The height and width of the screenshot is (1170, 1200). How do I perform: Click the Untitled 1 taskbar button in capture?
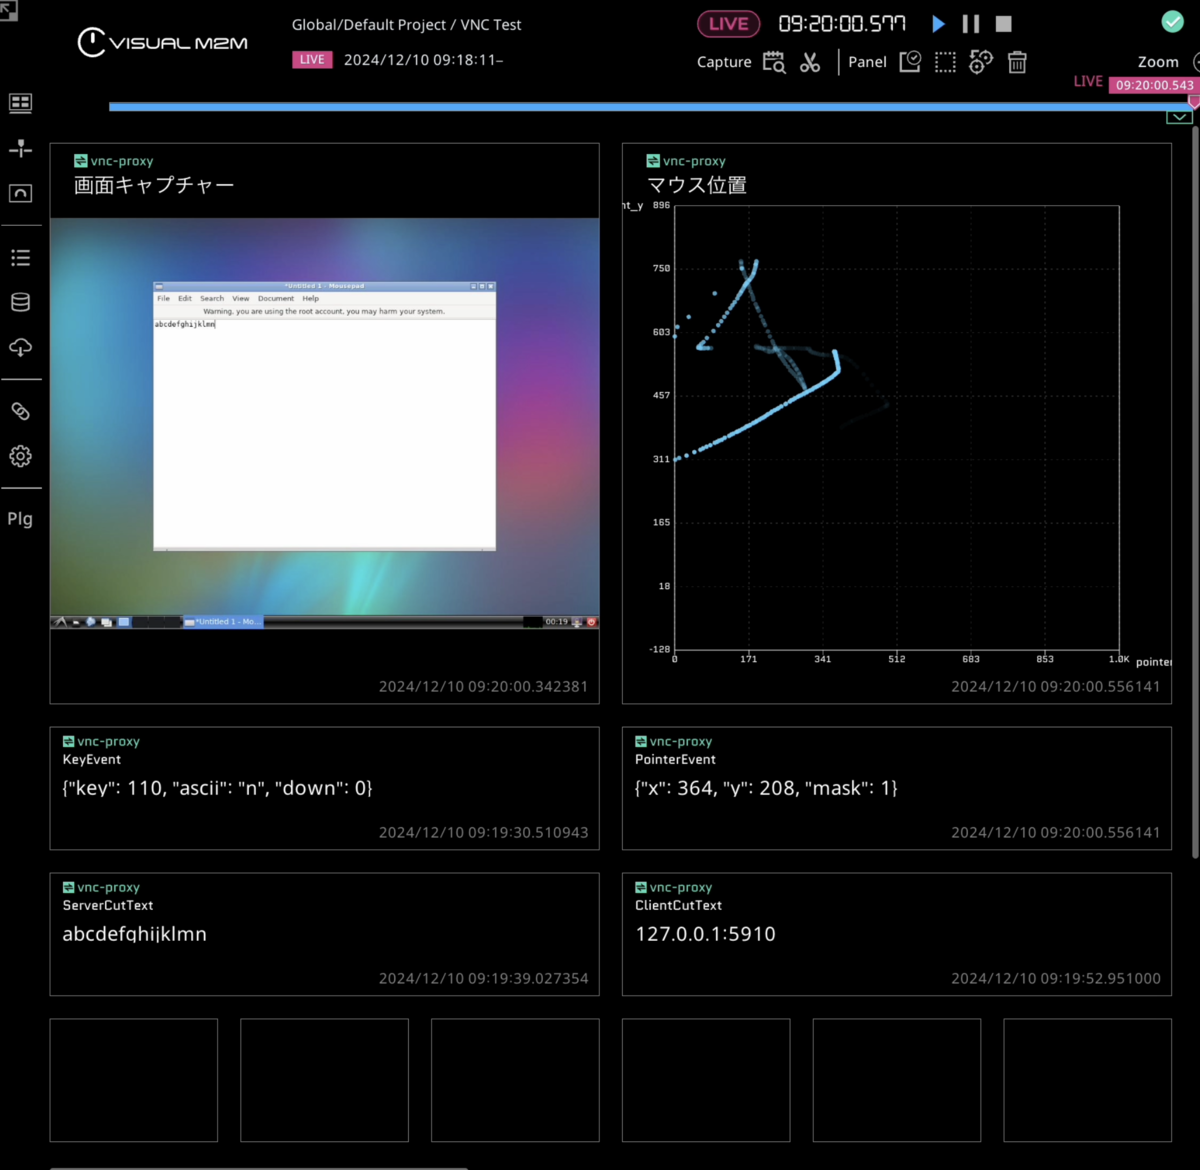point(223,622)
